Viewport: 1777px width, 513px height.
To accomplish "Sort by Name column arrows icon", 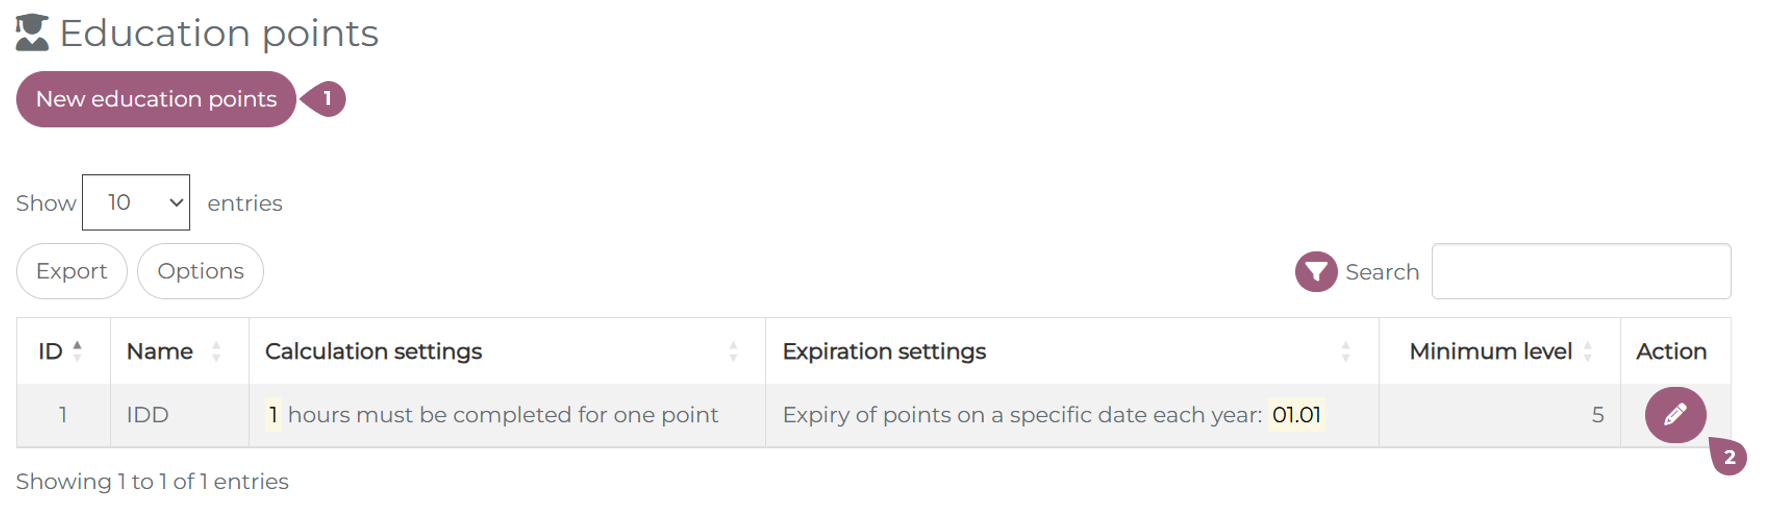I will [216, 351].
